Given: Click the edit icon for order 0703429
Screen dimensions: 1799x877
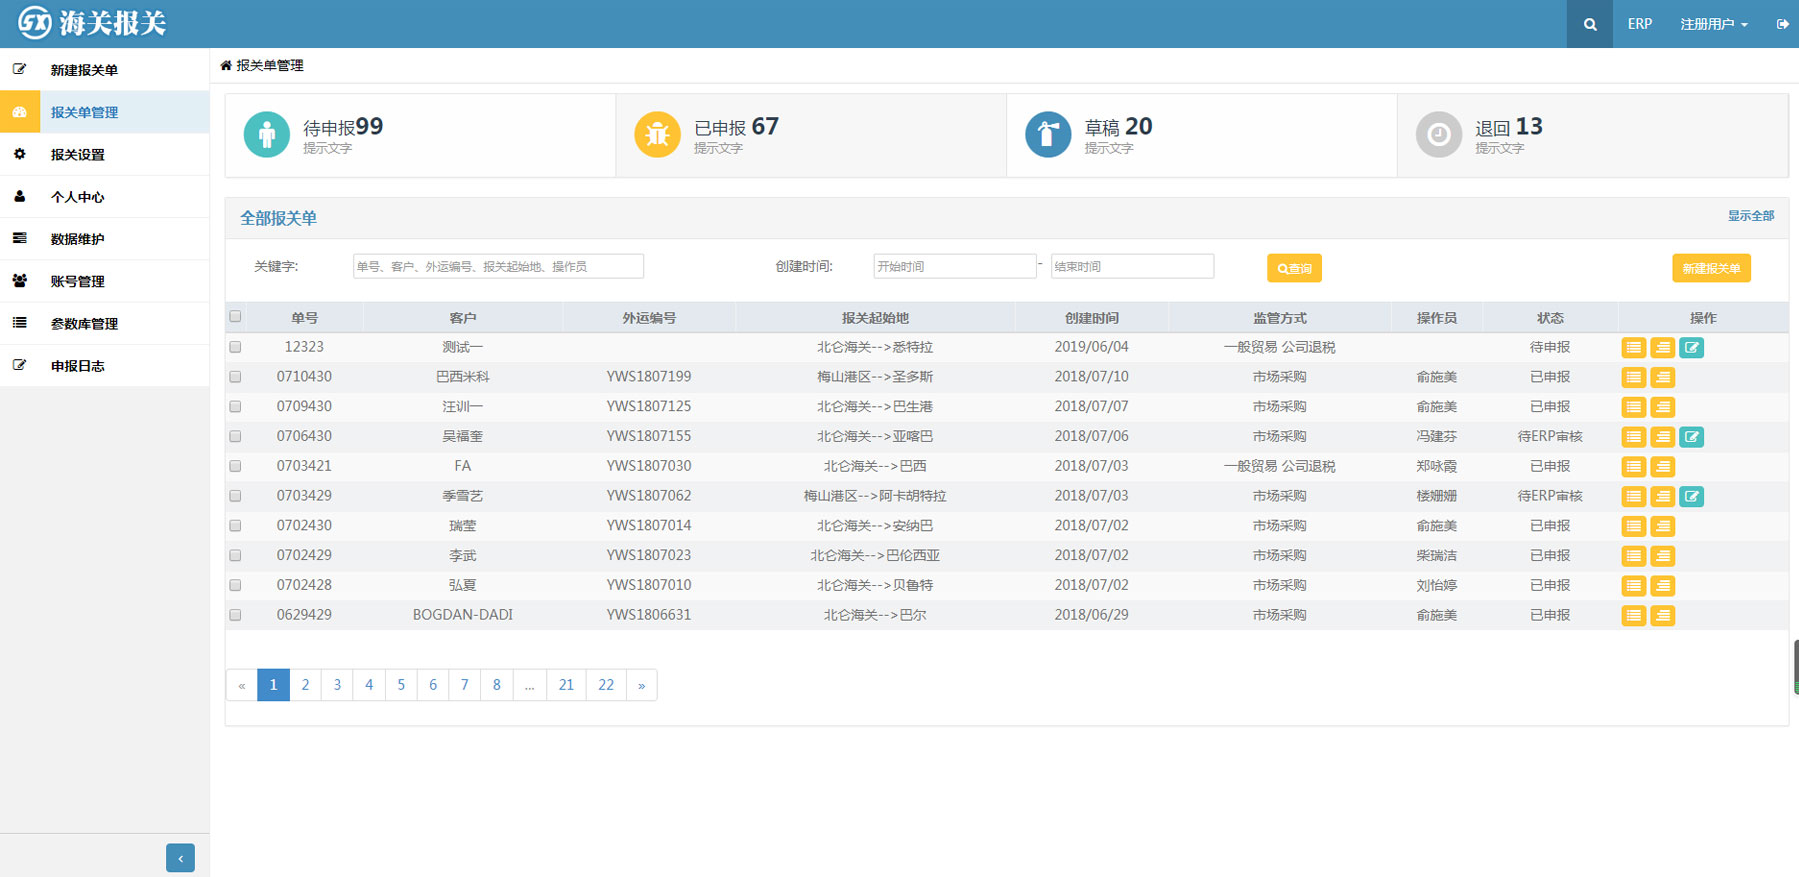Looking at the screenshot, I should [x=1691, y=497].
